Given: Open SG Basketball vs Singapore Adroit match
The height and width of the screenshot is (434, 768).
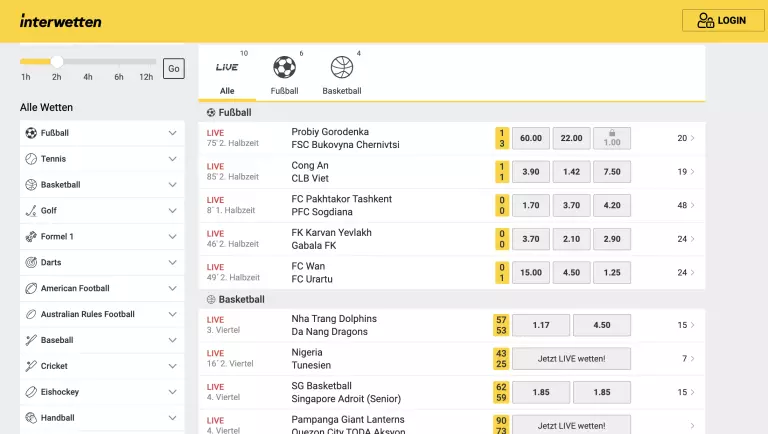Looking at the screenshot, I should pos(346,392).
